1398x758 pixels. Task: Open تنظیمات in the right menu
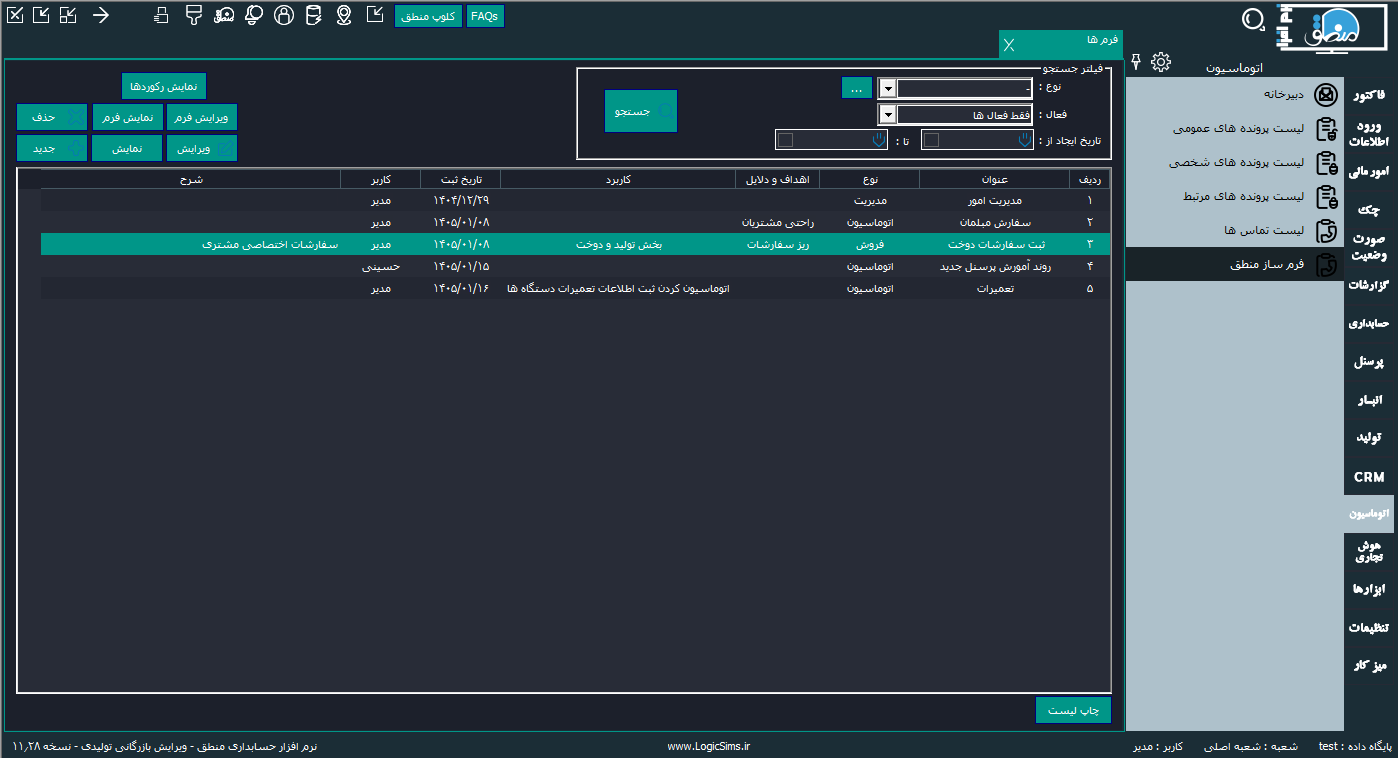point(1368,627)
